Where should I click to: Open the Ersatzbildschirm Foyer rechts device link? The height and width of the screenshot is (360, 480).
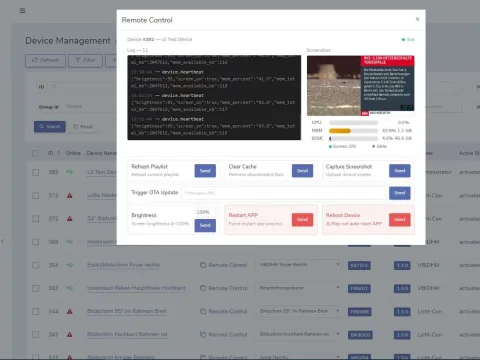tap(123, 265)
